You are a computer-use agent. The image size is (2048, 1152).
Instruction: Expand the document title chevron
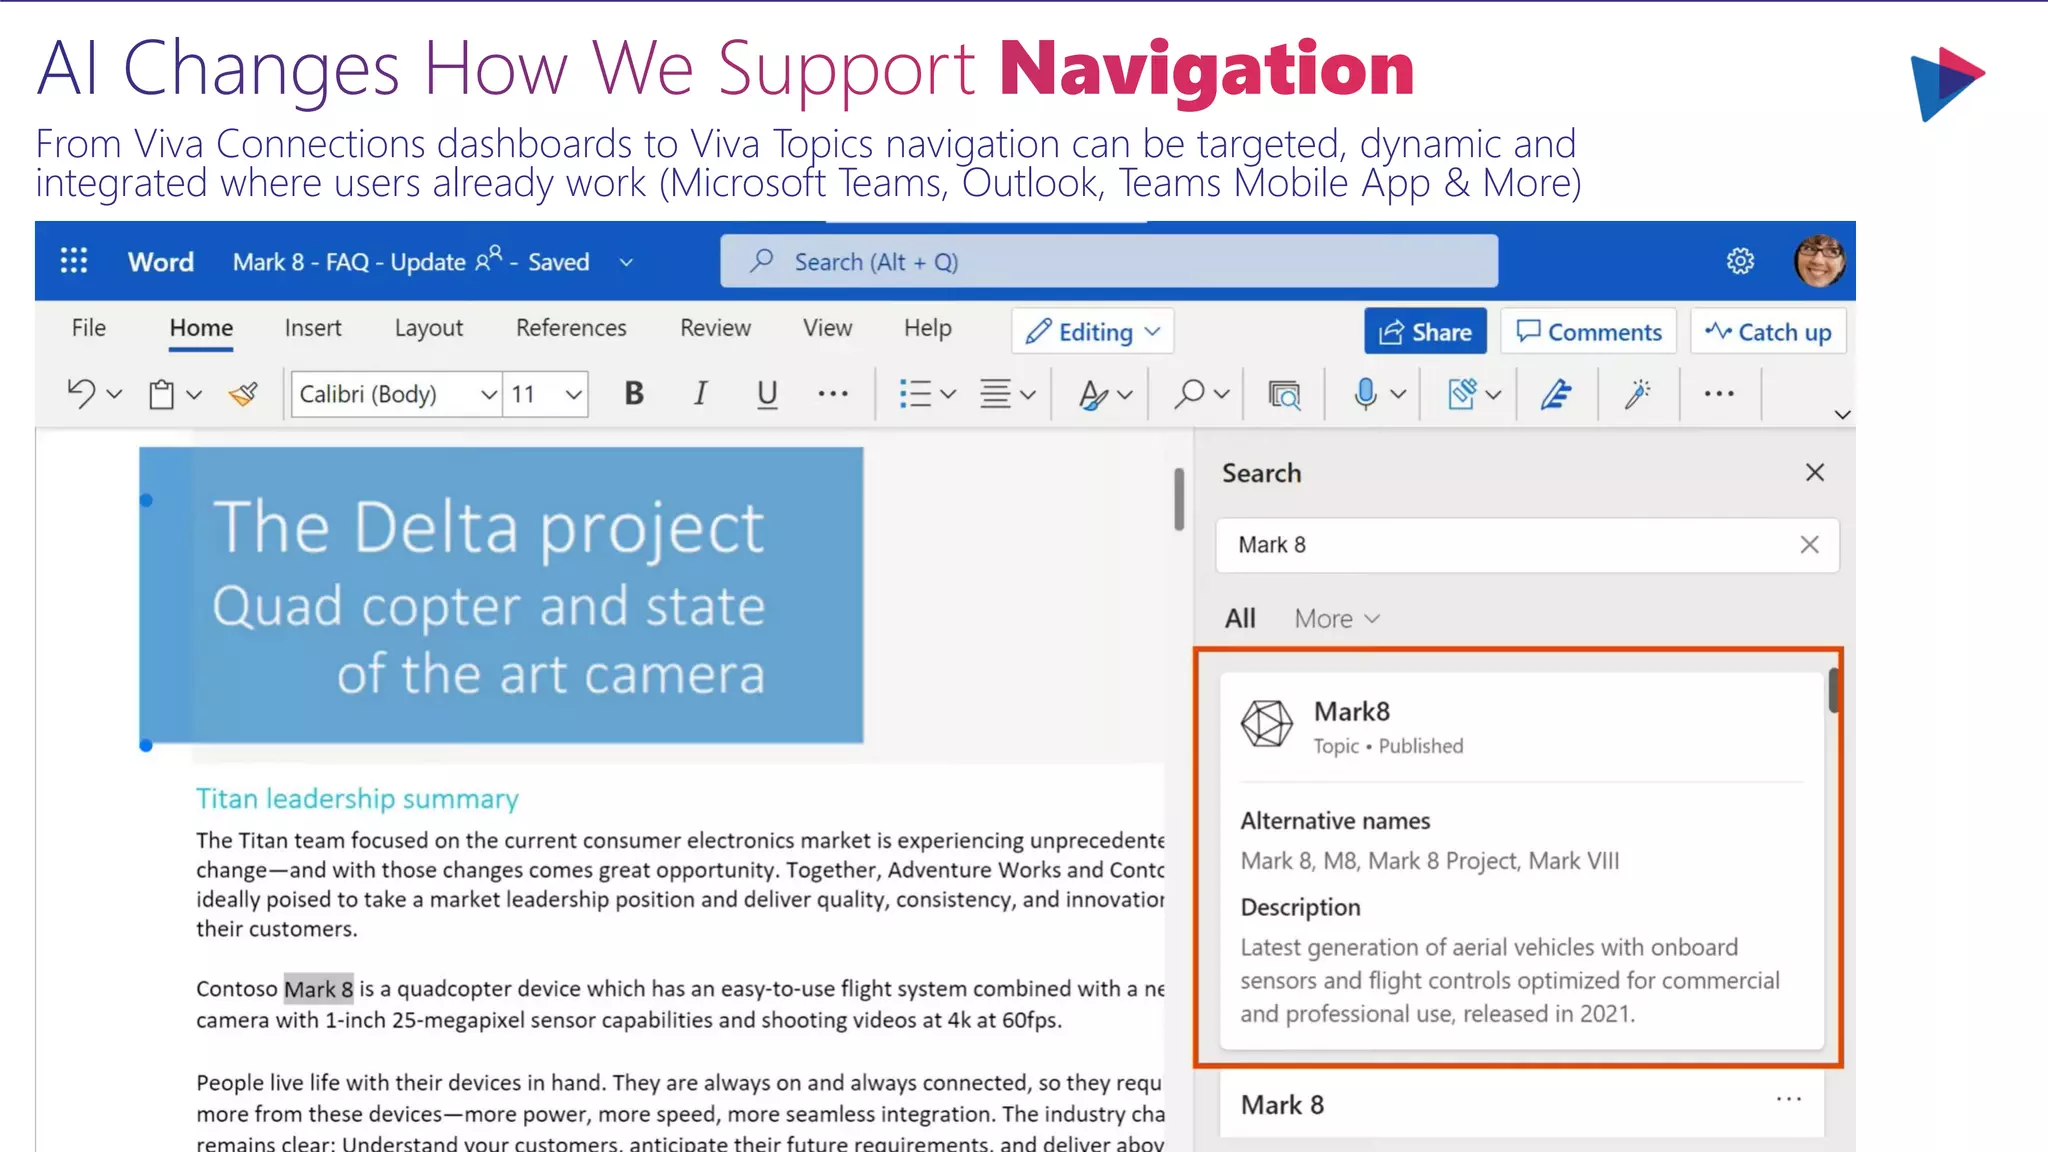[x=626, y=263]
